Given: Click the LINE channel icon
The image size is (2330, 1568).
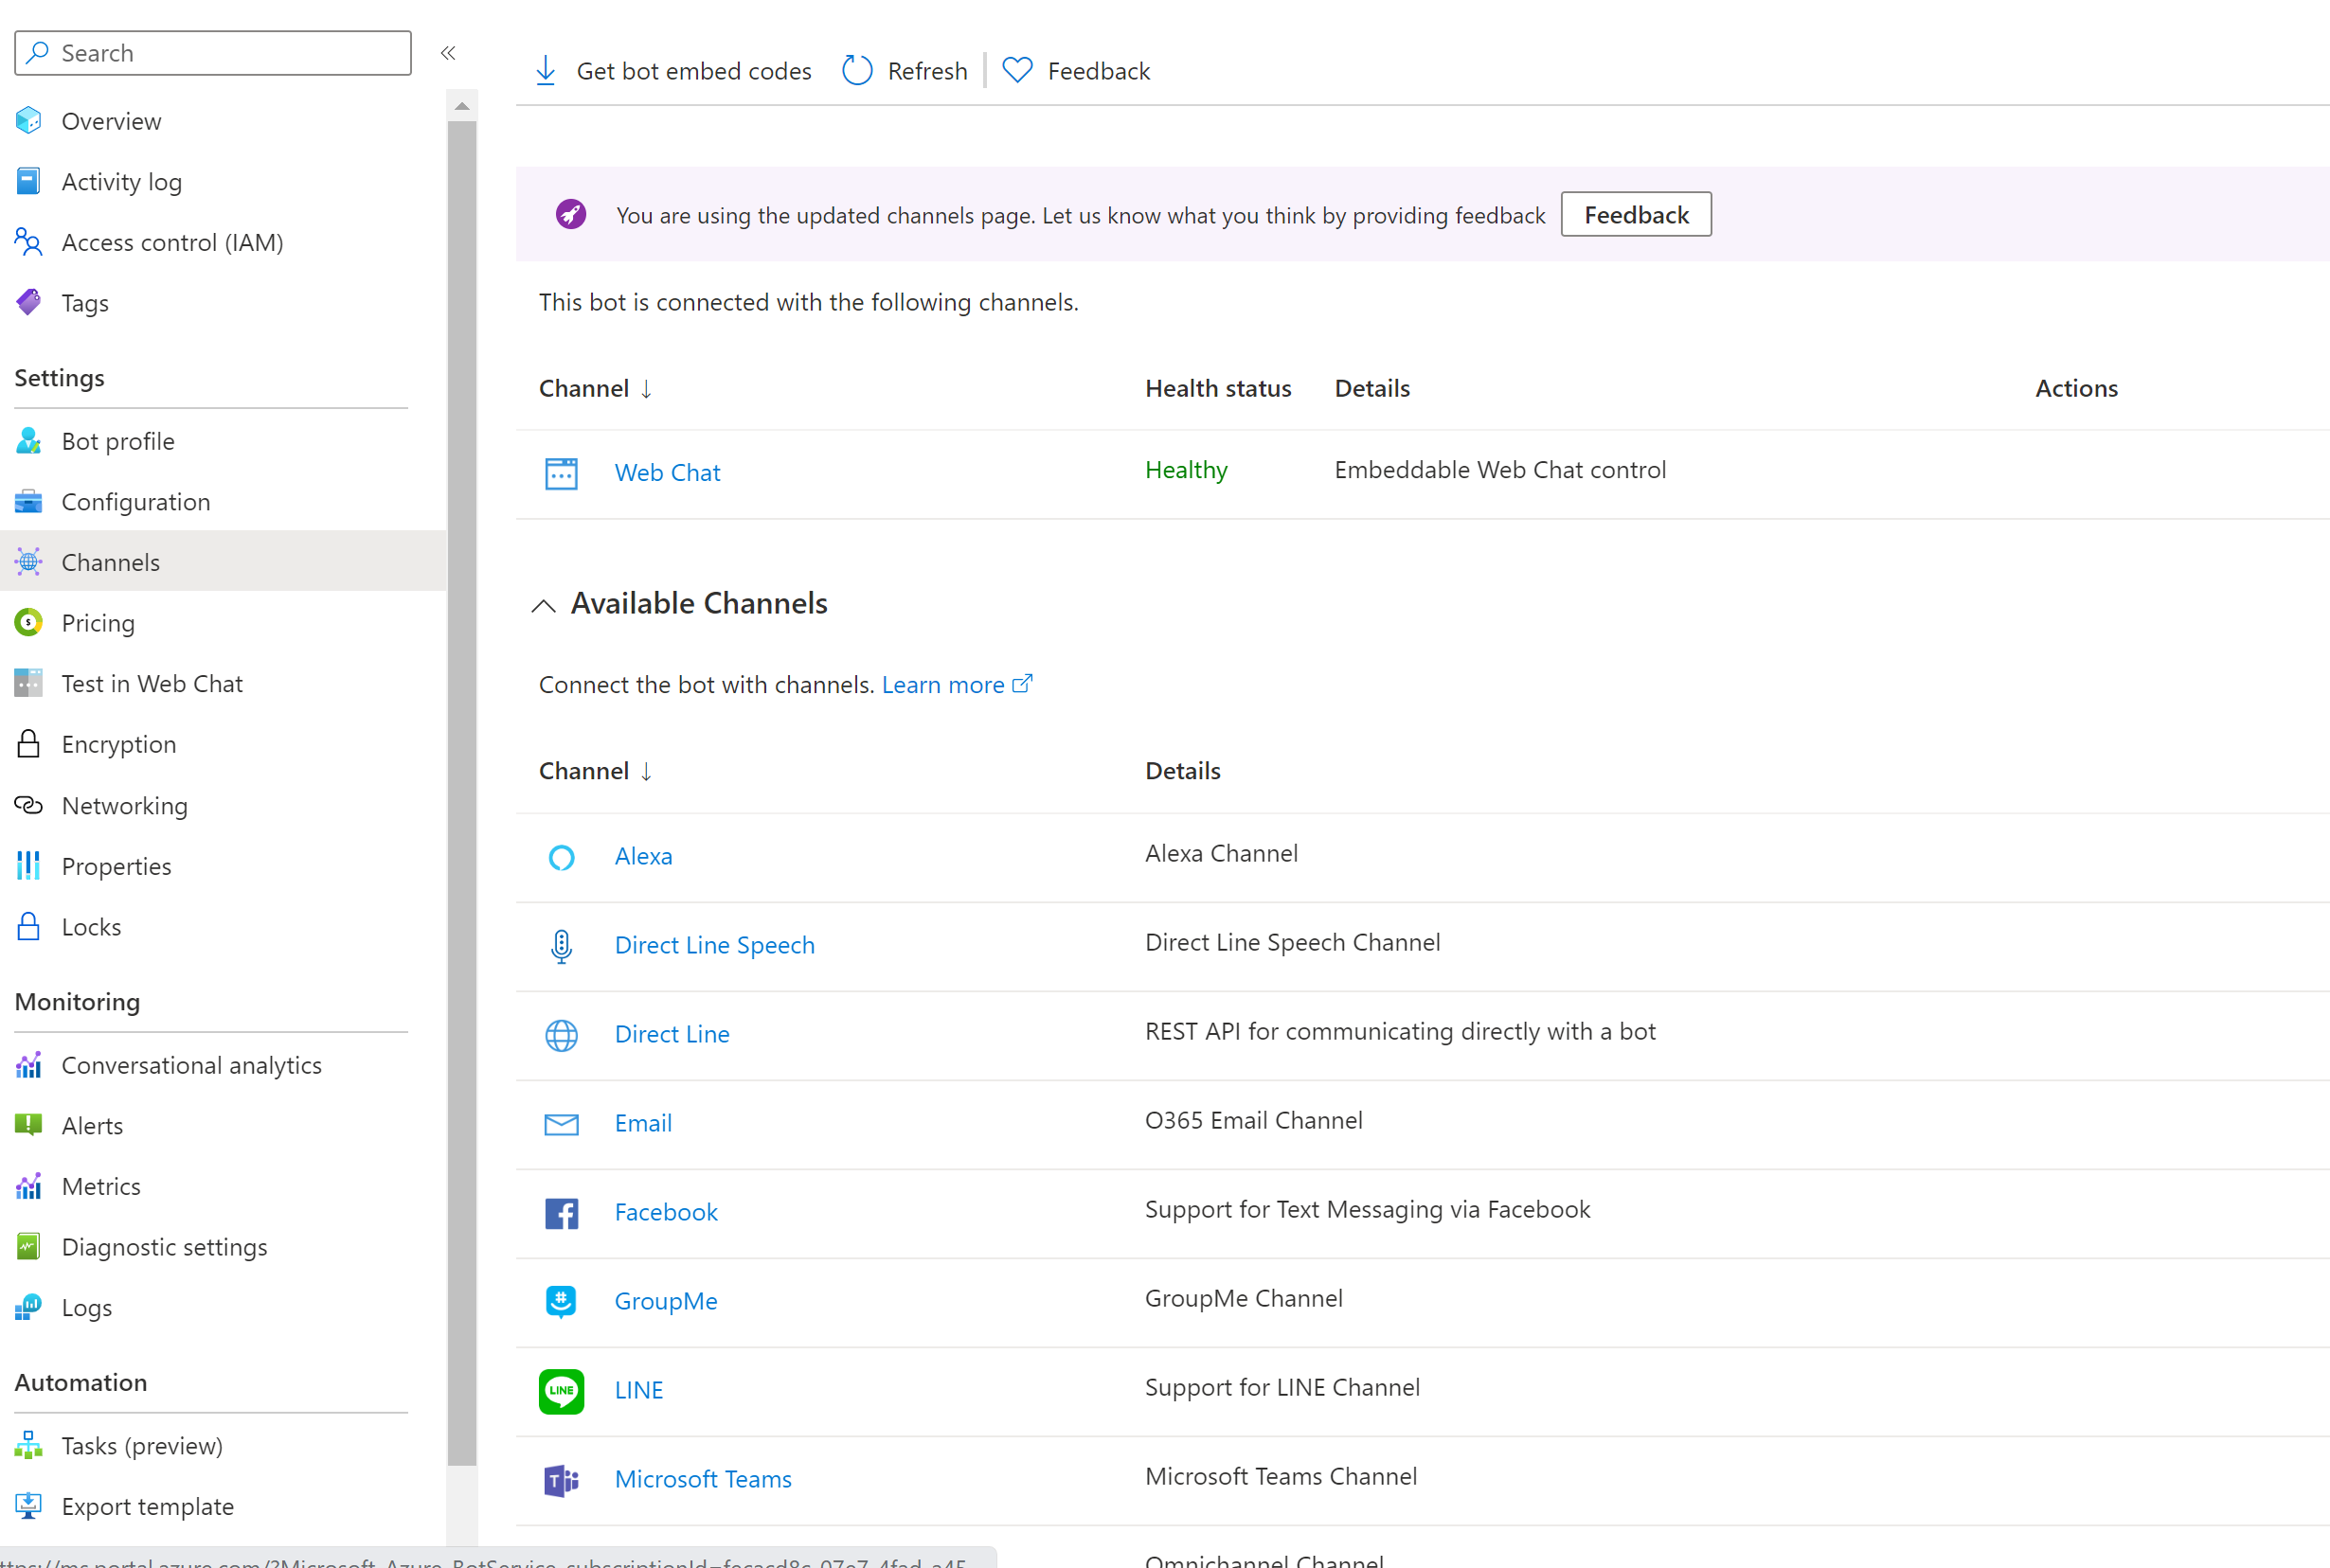Looking at the screenshot, I should pyautogui.click(x=562, y=1389).
